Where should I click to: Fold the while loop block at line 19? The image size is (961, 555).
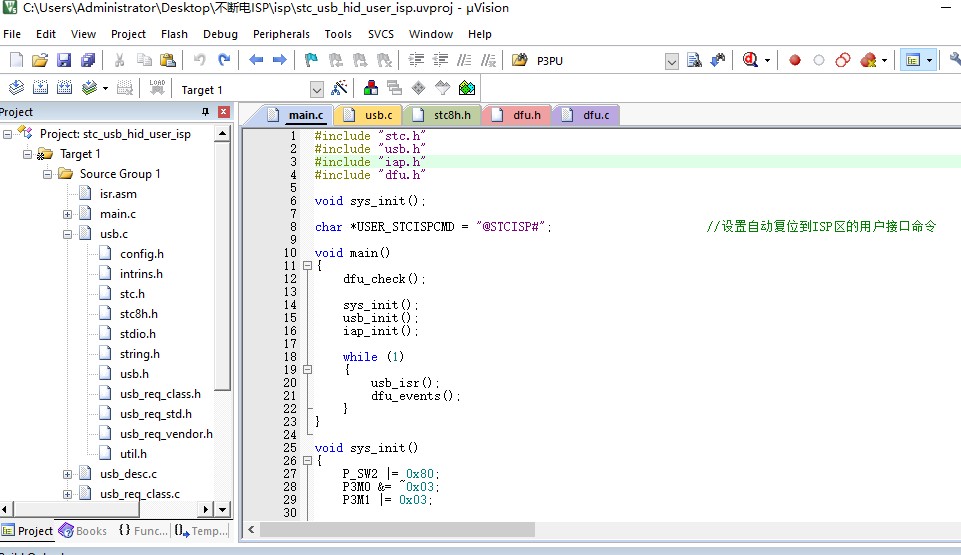pyautogui.click(x=308, y=370)
